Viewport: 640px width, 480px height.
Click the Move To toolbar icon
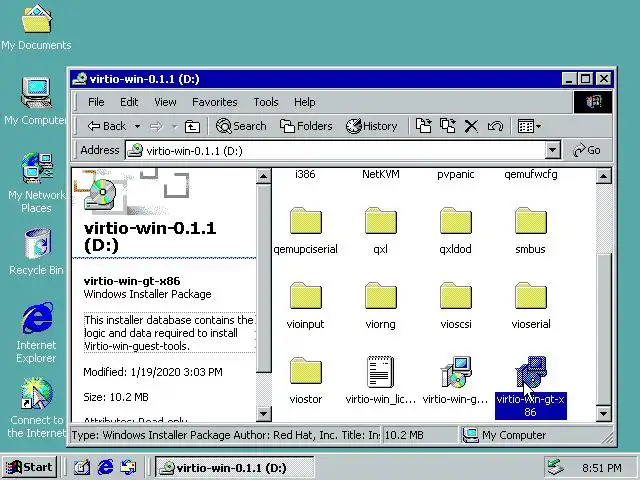[x=423, y=126]
